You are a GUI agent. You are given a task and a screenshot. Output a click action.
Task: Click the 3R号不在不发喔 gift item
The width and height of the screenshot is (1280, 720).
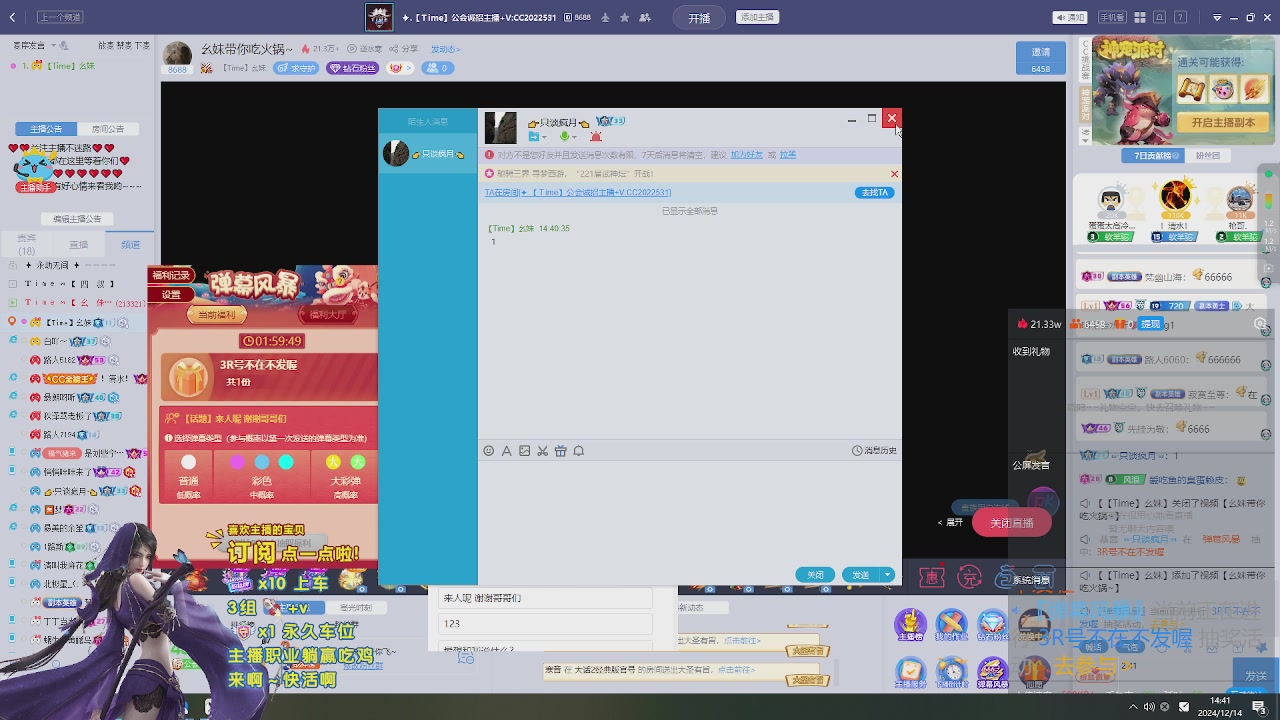[268, 377]
